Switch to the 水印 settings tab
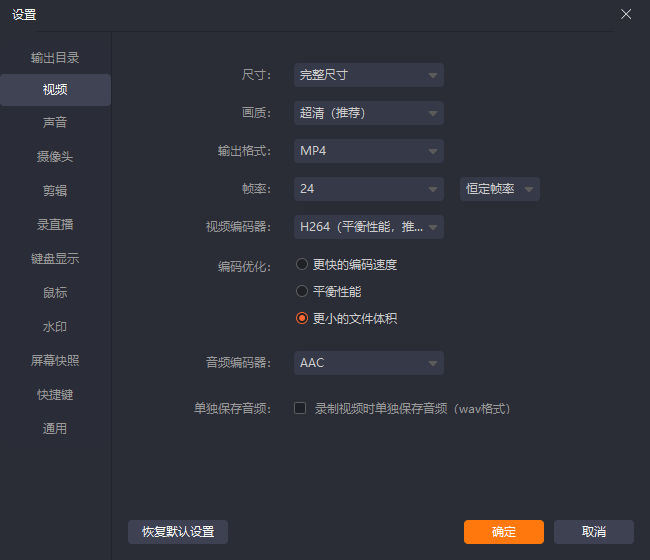 55,327
